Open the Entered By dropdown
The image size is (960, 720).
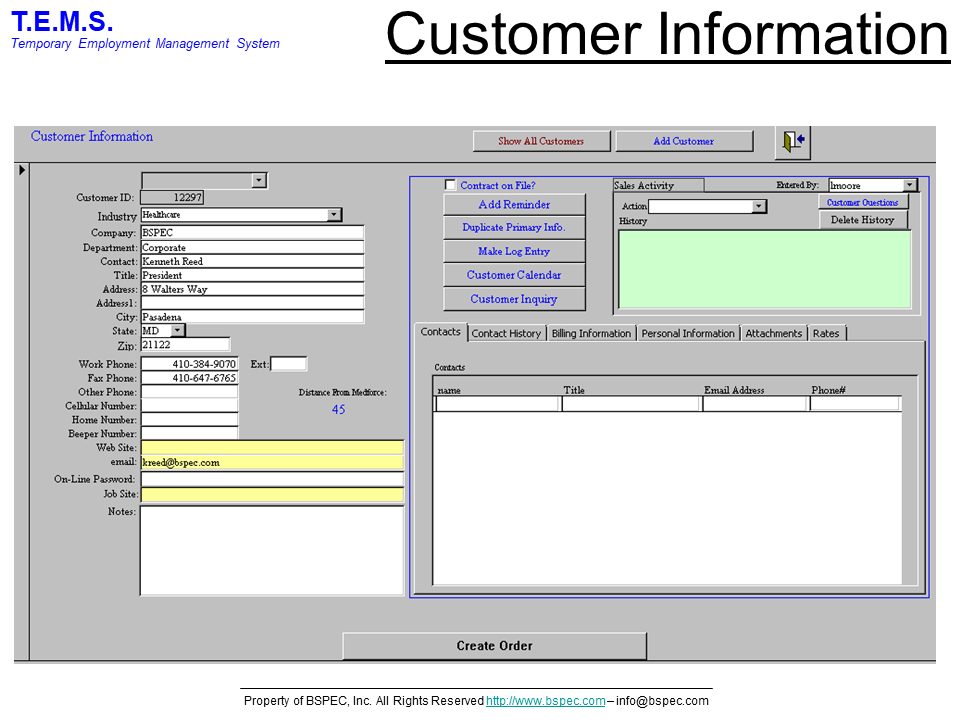909,185
